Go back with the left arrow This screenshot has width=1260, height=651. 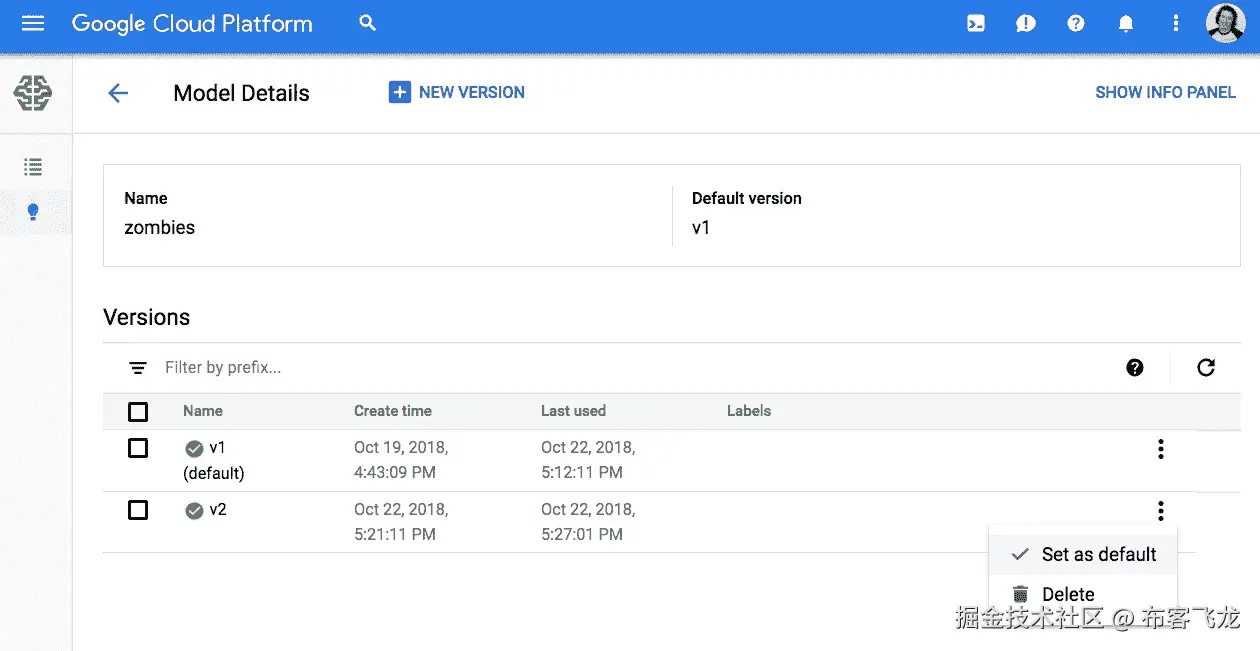118,93
